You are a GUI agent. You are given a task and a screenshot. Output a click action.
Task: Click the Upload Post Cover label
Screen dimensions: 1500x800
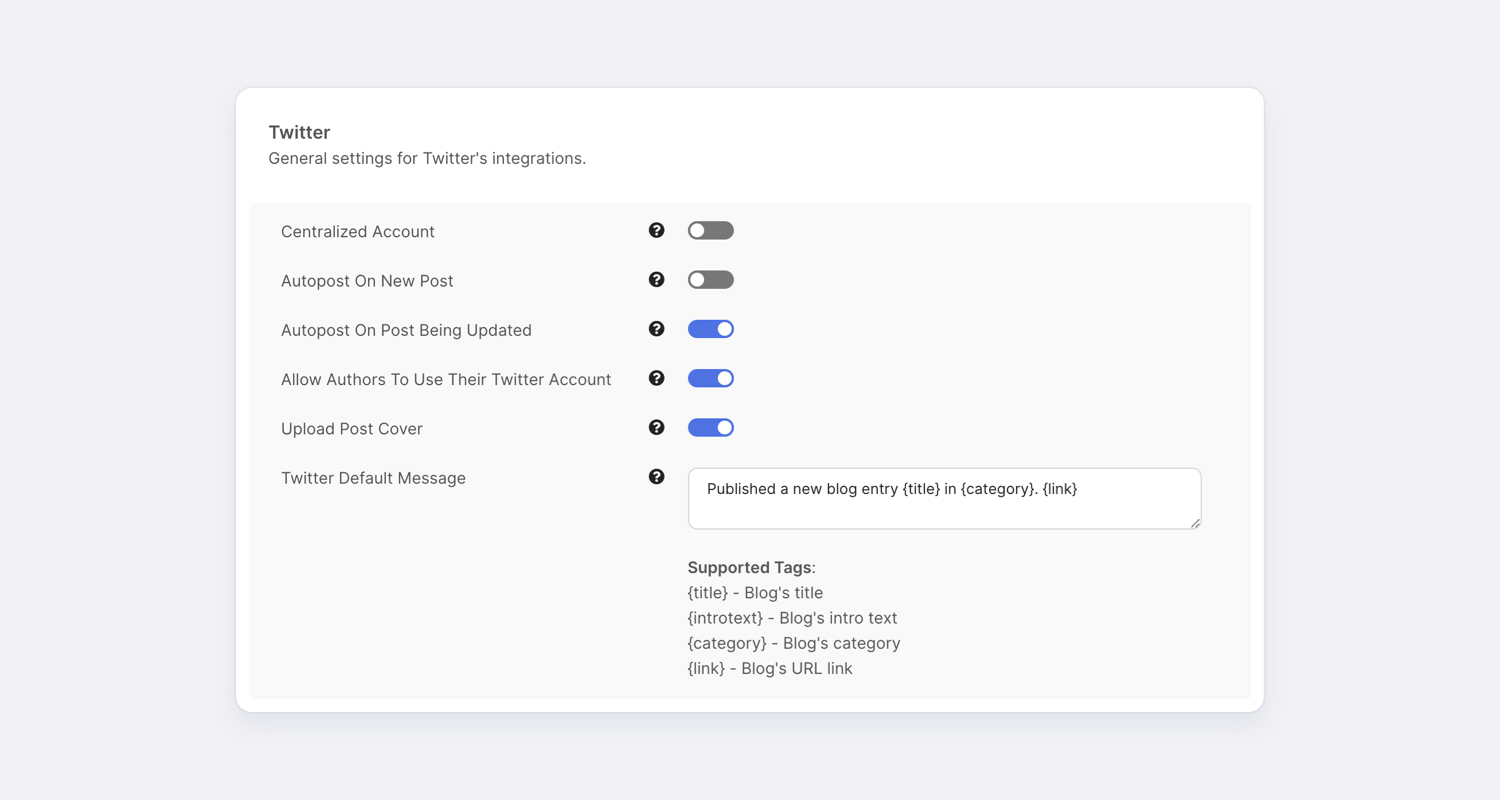[351, 429]
